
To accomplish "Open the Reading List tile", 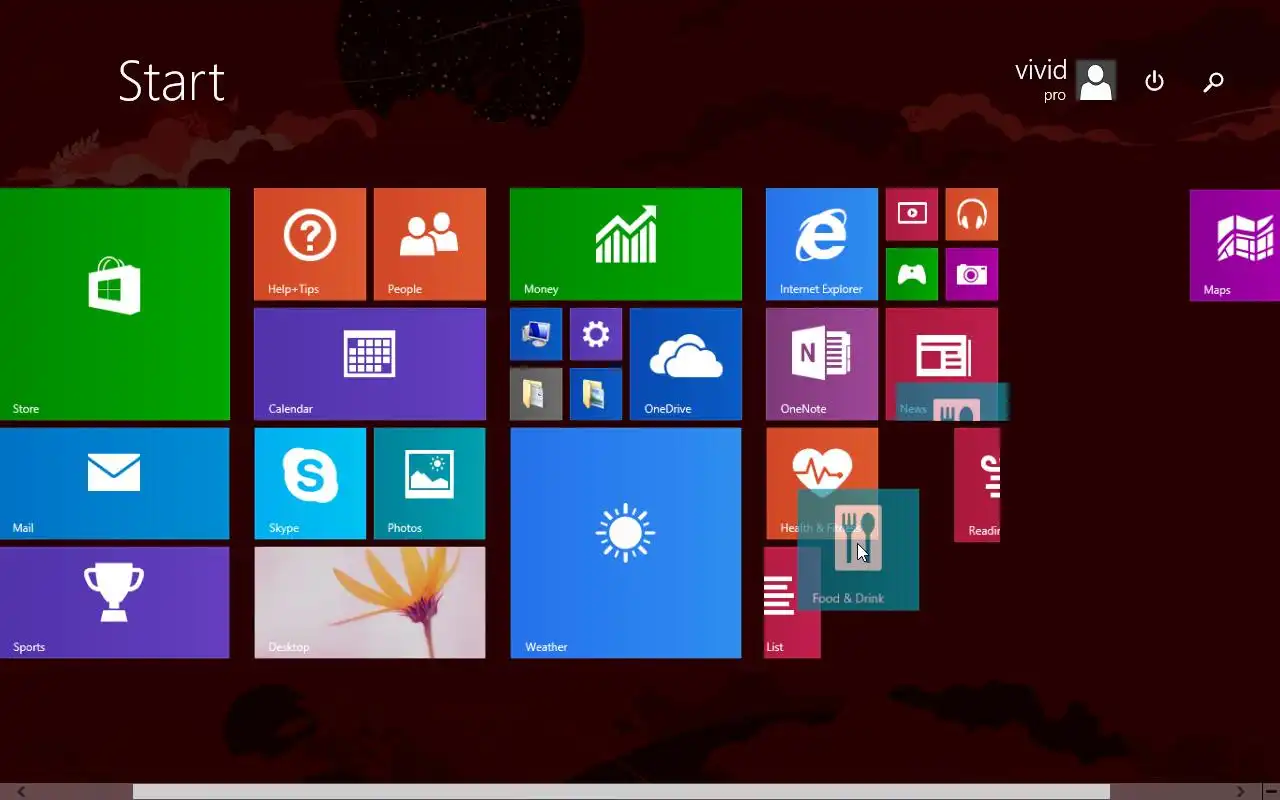I will (977, 485).
